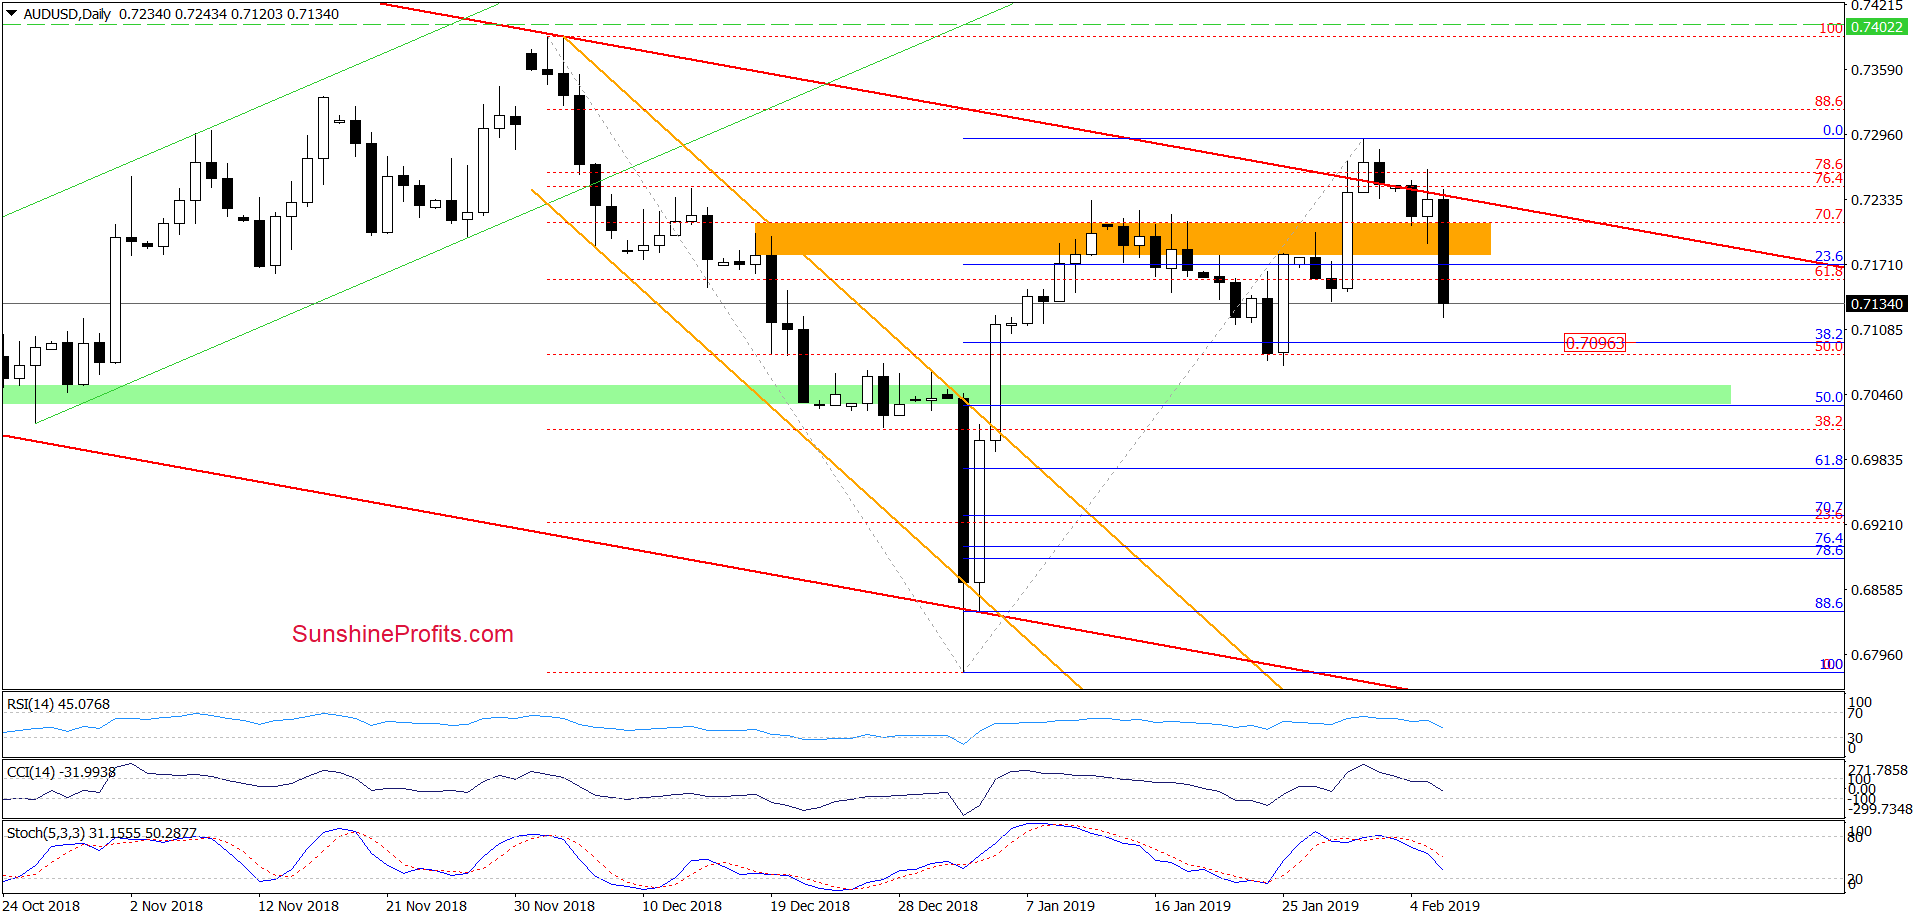1916x920 pixels.
Task: Click the red 88.6 Fibonacci level label
Action: coord(1828,101)
